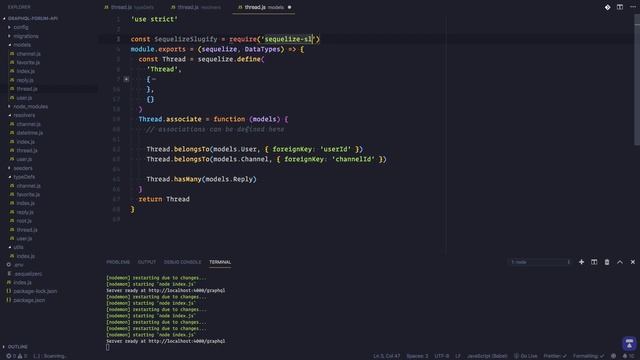Change end of line sequence LF
Image resolution: width=640 pixels, height=360 pixels.
(458, 356)
